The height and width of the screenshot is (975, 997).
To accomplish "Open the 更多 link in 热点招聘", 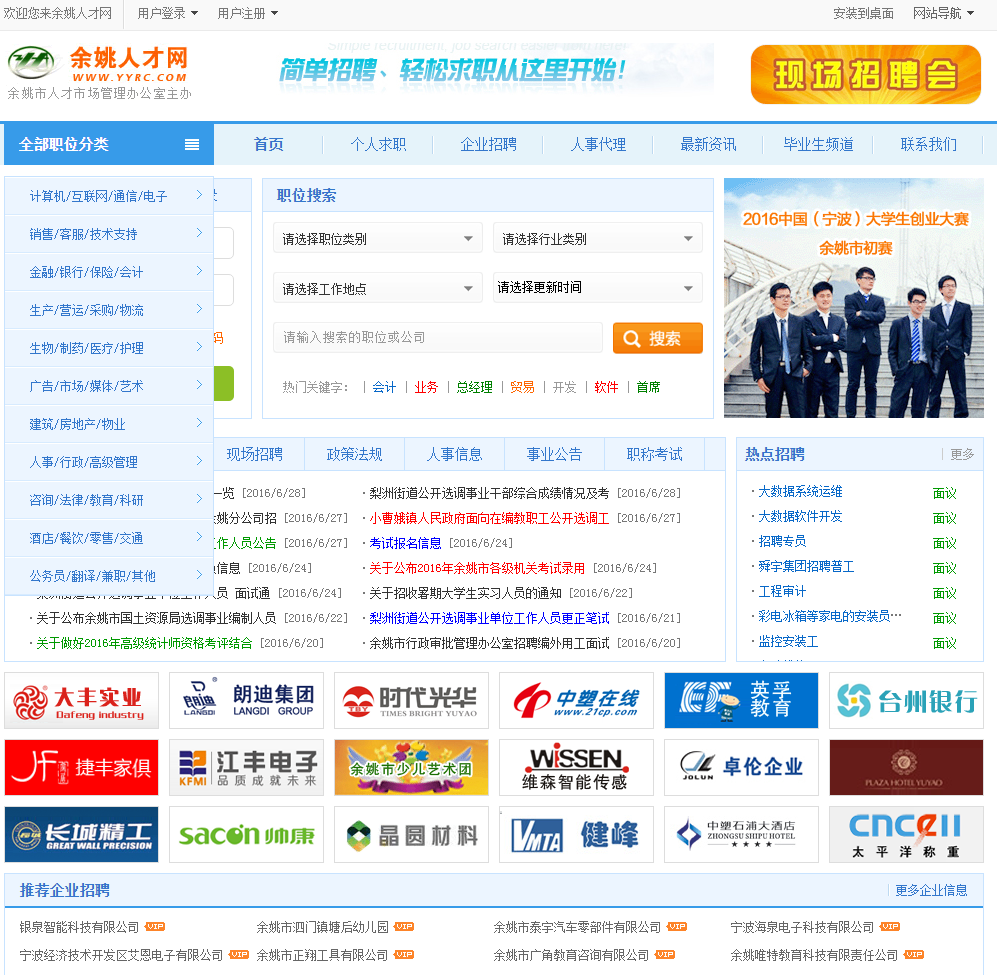I will coord(962,454).
